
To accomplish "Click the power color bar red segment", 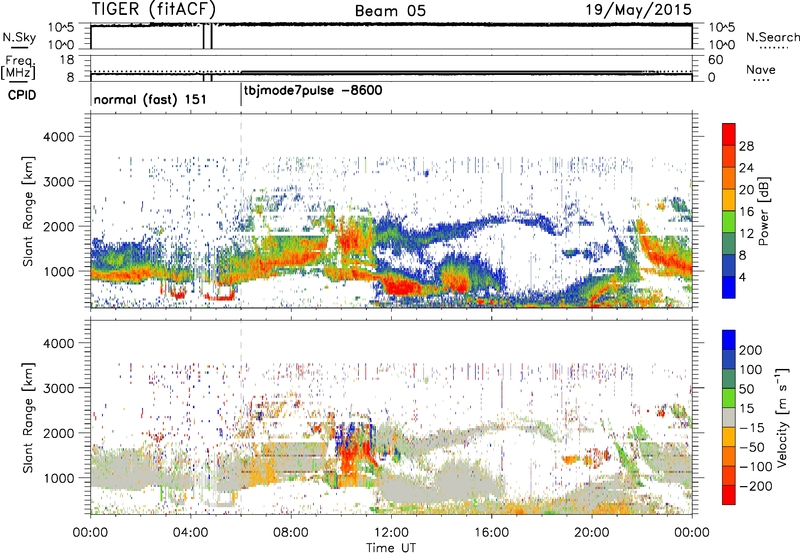I will point(729,135).
